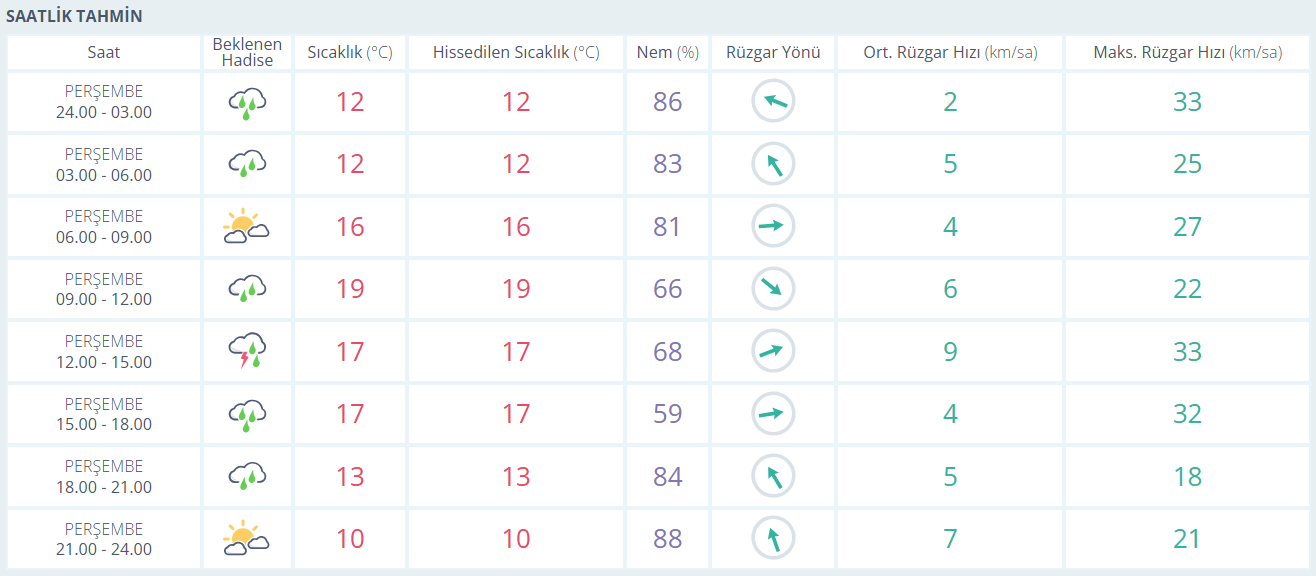Select the "Hissedilen Sıcaklık (°C)" column header
This screenshot has width=1316, height=576.
[516, 53]
